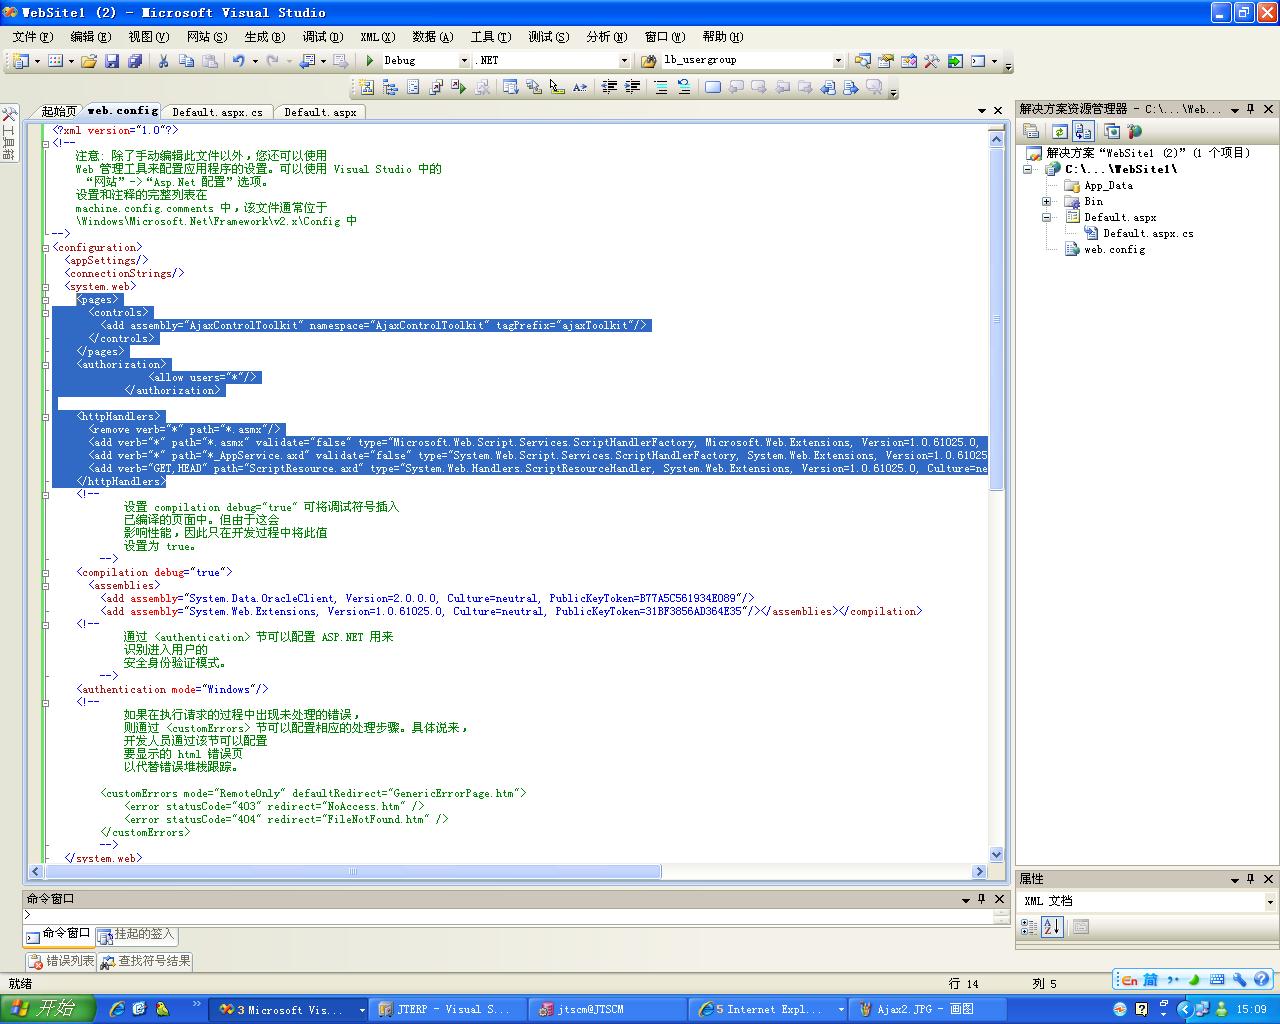
Task: Open the 调试(D) menu
Action: tap(322, 36)
